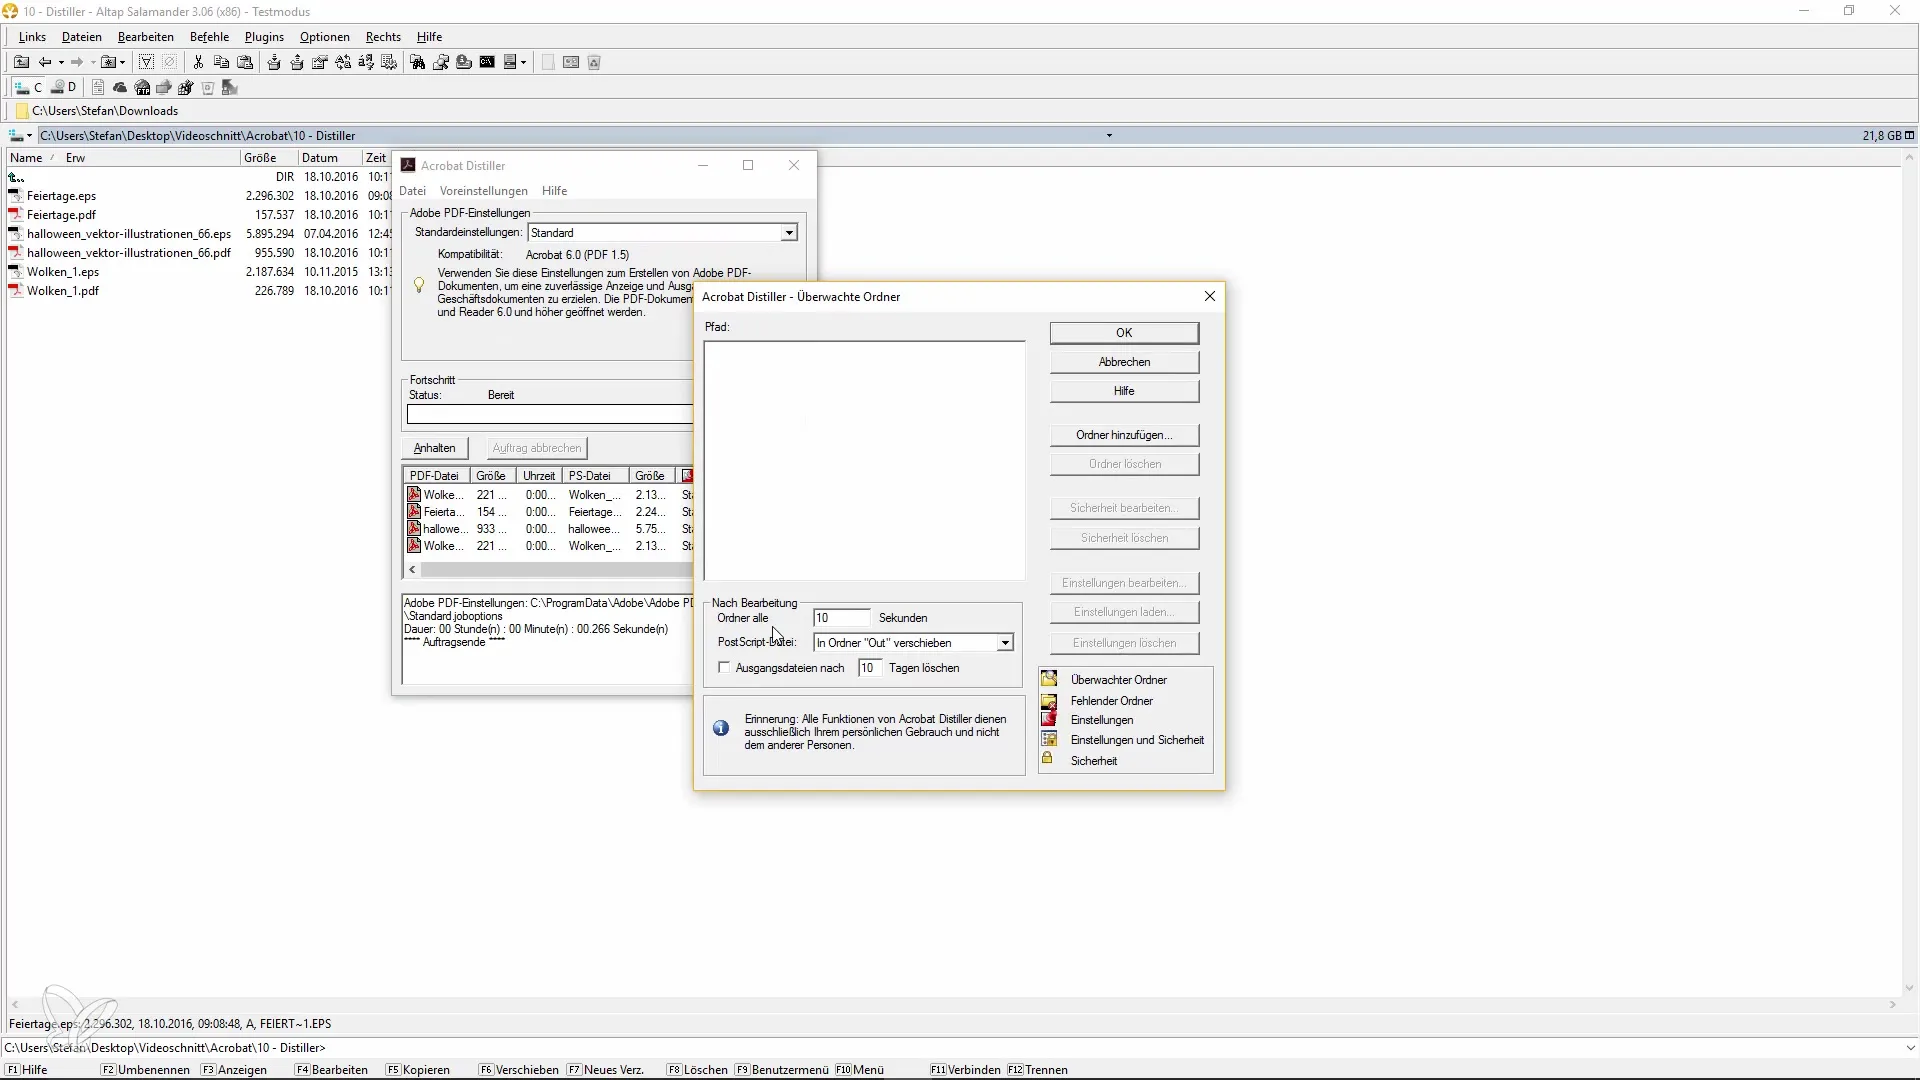The height and width of the screenshot is (1080, 1920).
Task: Open the directory path history dropdown
Action: (x=1108, y=136)
